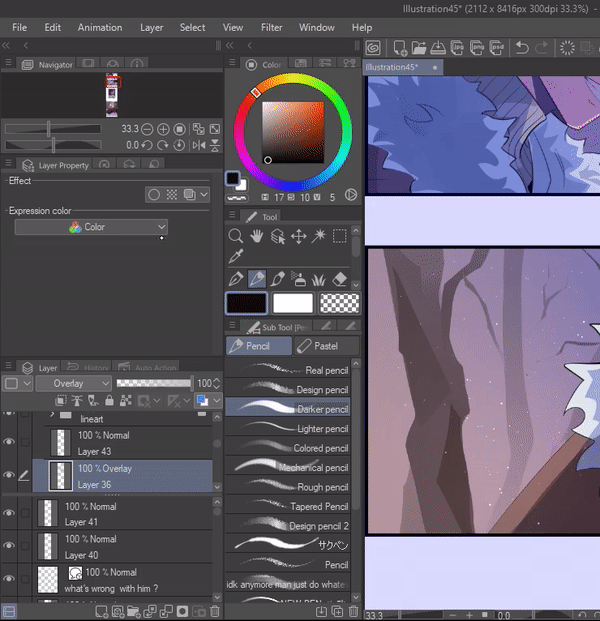This screenshot has width=600, height=621.
Task: Select the Hand move tool
Action: [257, 237]
